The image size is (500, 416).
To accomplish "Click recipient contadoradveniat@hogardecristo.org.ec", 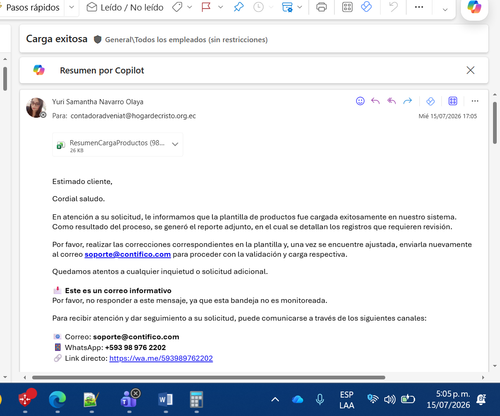I will click(133, 116).
